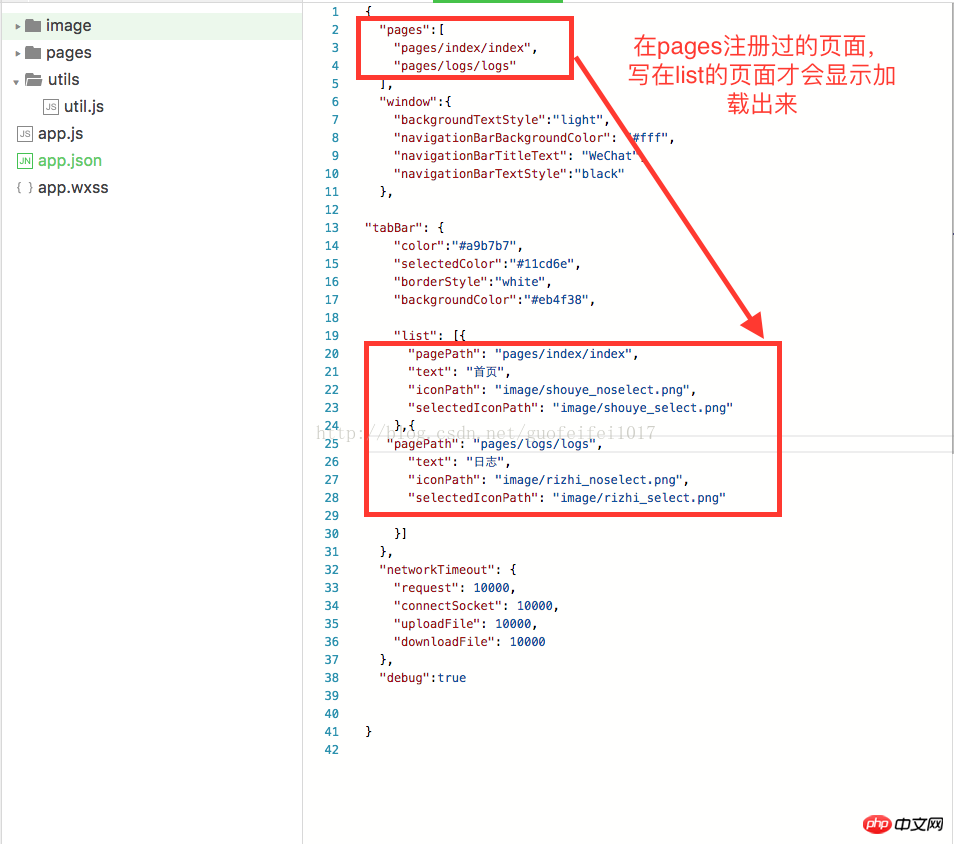The width and height of the screenshot is (954, 844).
Task: Click the "text": "首页" line
Action: pos(459,372)
